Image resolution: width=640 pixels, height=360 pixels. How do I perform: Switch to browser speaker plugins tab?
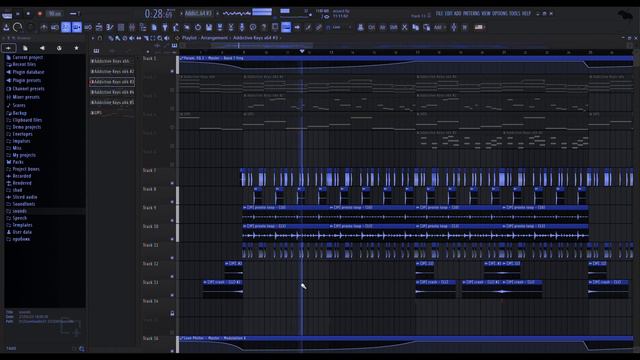[42, 48]
